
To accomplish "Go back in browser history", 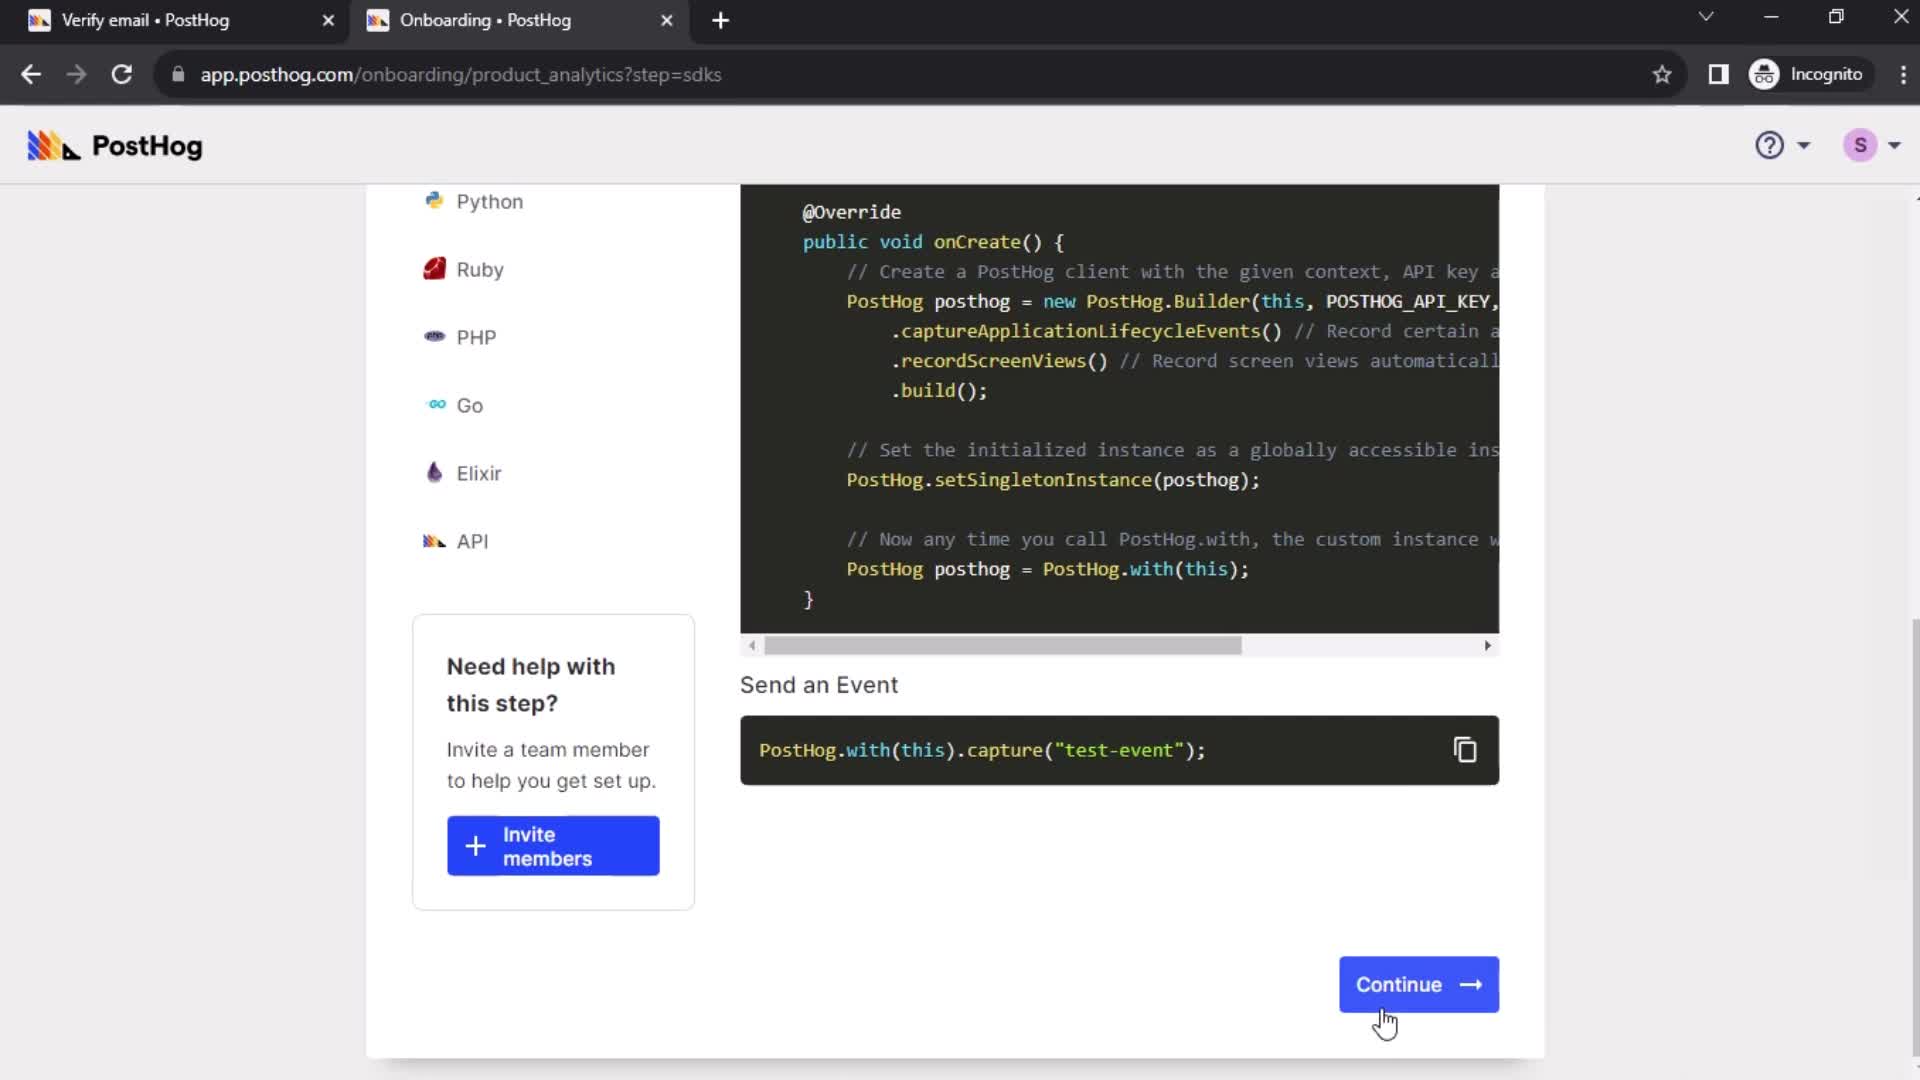I will tap(31, 74).
